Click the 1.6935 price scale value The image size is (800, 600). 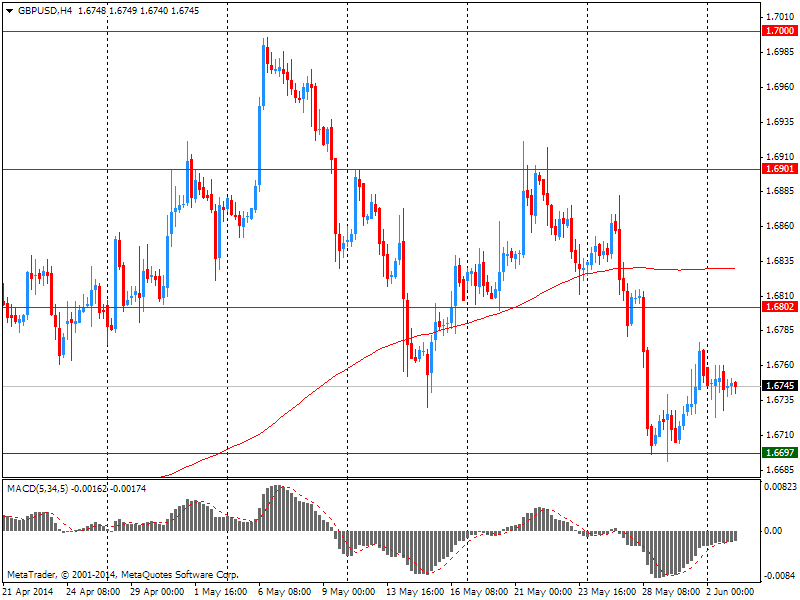point(780,121)
